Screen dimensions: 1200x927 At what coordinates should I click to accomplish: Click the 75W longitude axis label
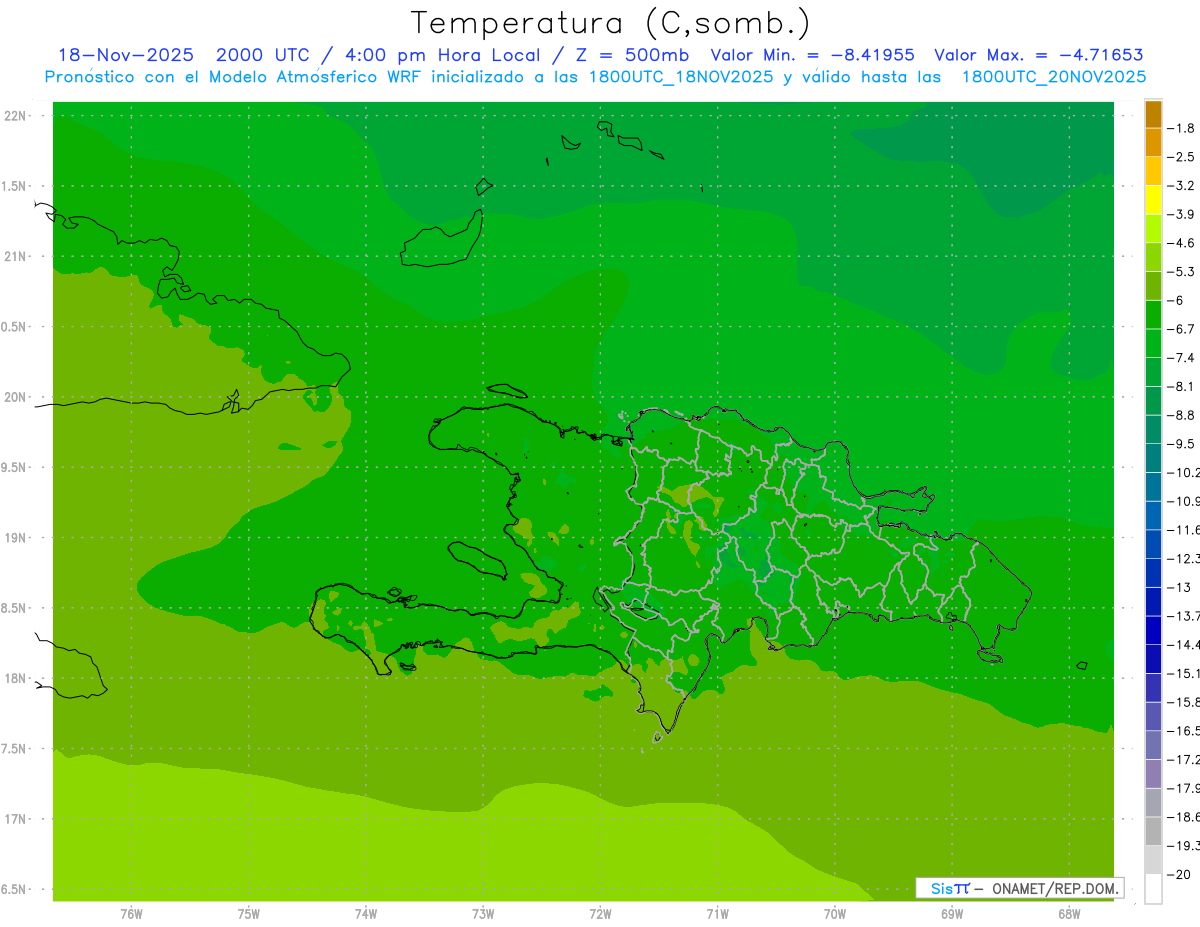coord(249,912)
